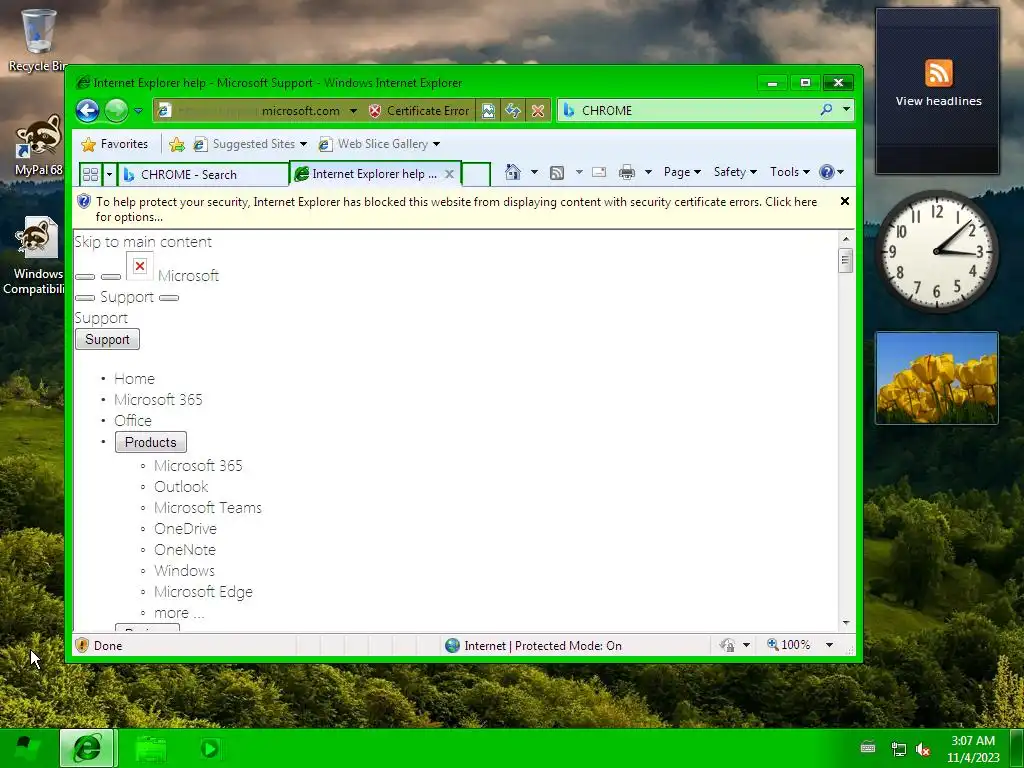
Task: Click the Skip to main content link
Action: coord(143,242)
